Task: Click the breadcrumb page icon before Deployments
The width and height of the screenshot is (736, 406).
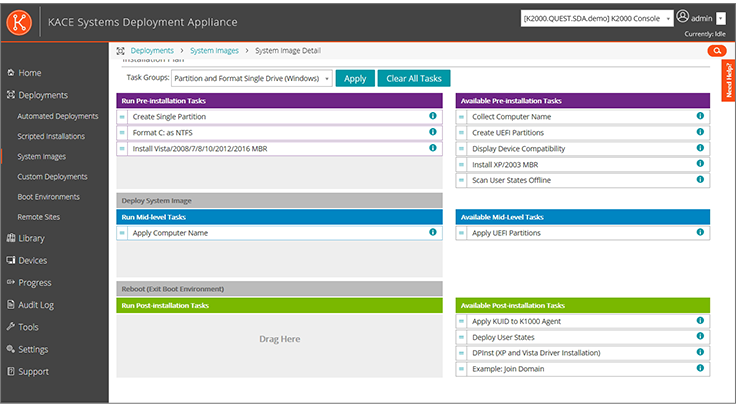Action: click(x=121, y=51)
